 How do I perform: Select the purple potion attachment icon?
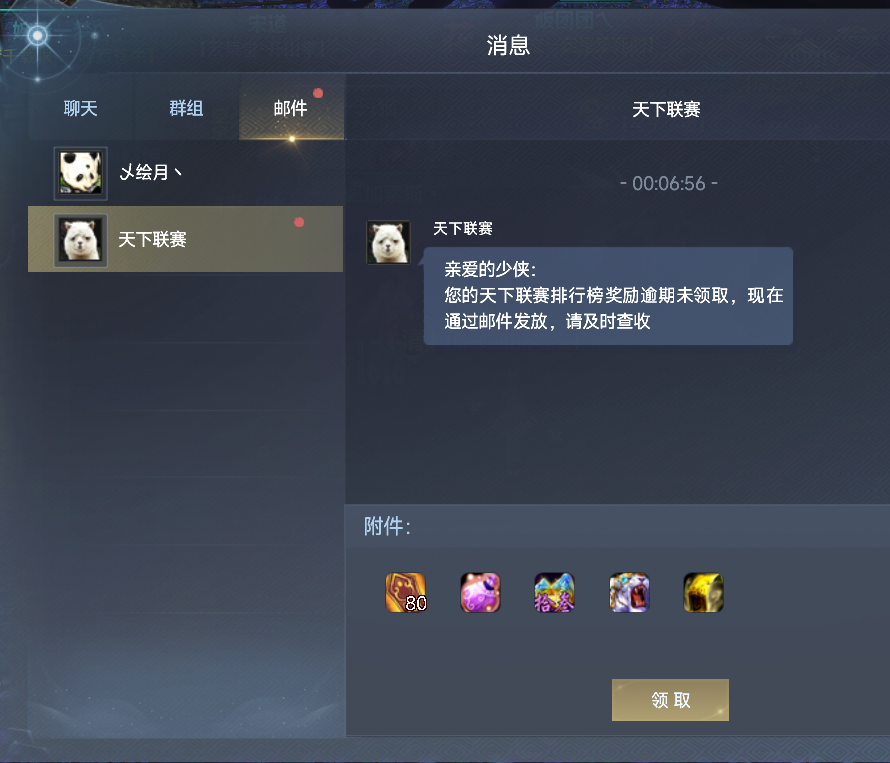coord(480,593)
